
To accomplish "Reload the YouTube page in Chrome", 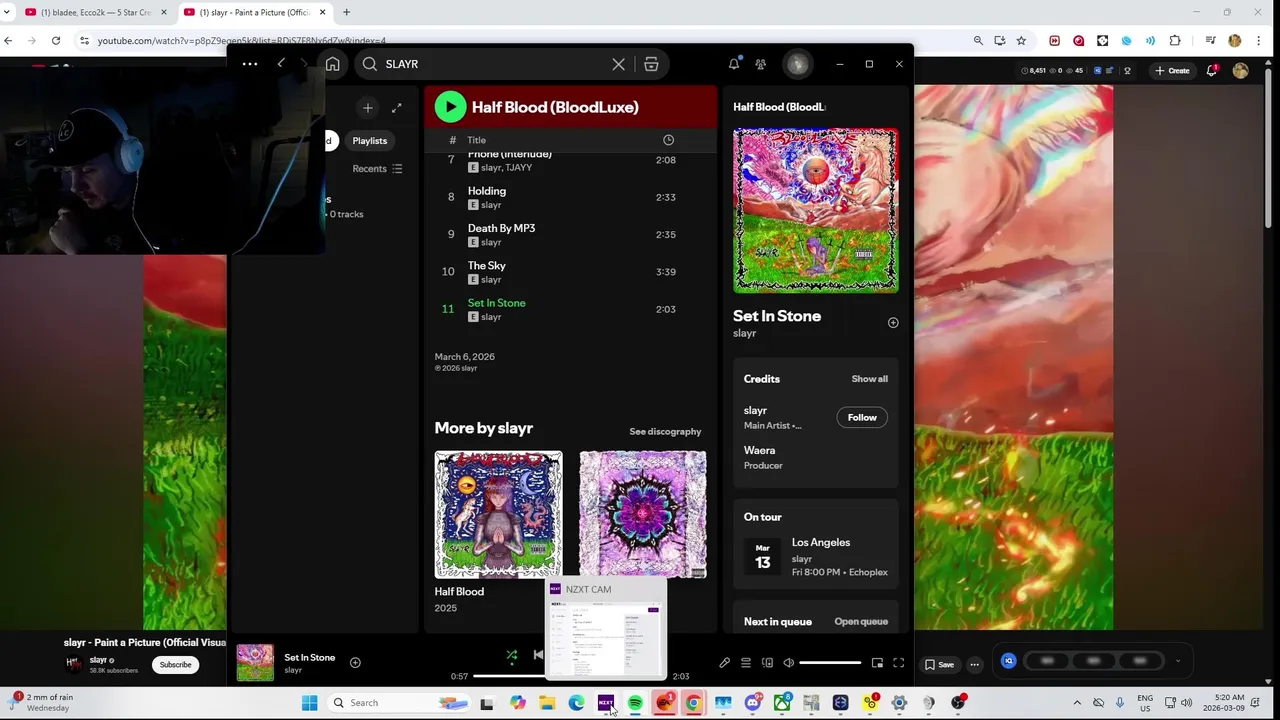I will (x=56, y=41).
